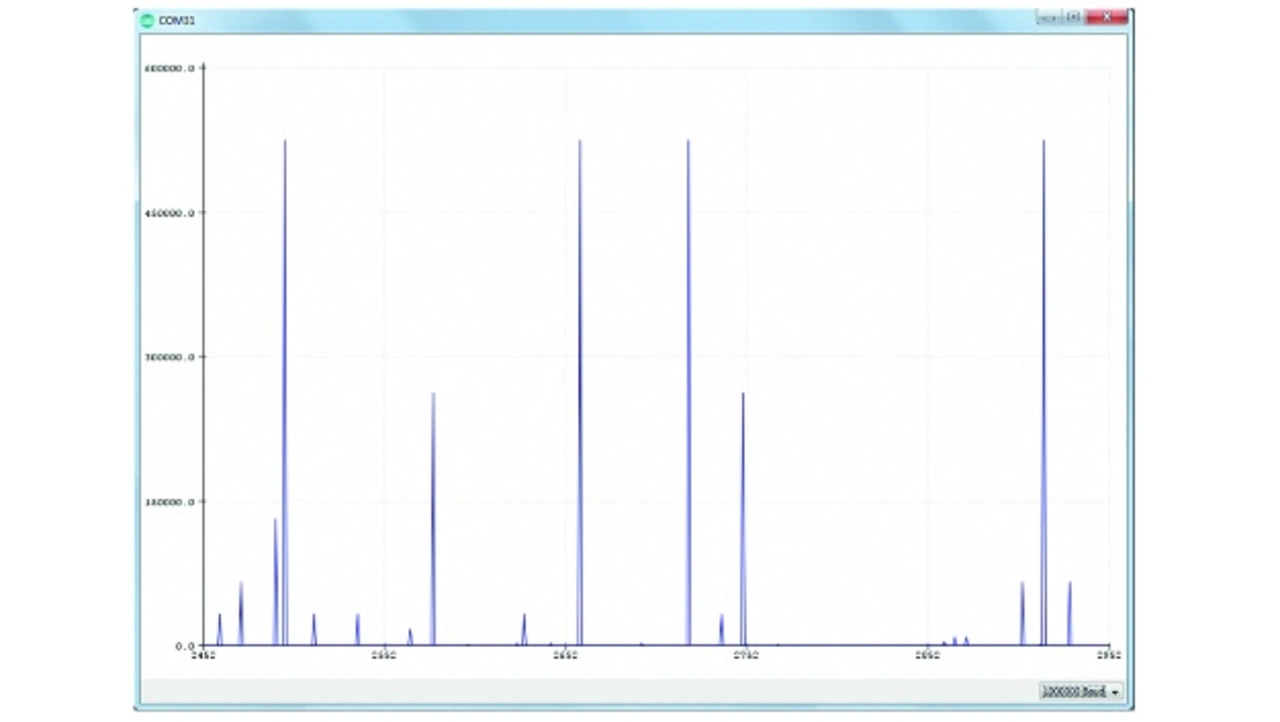Maximize the COM31 plotter window

(1072, 18)
